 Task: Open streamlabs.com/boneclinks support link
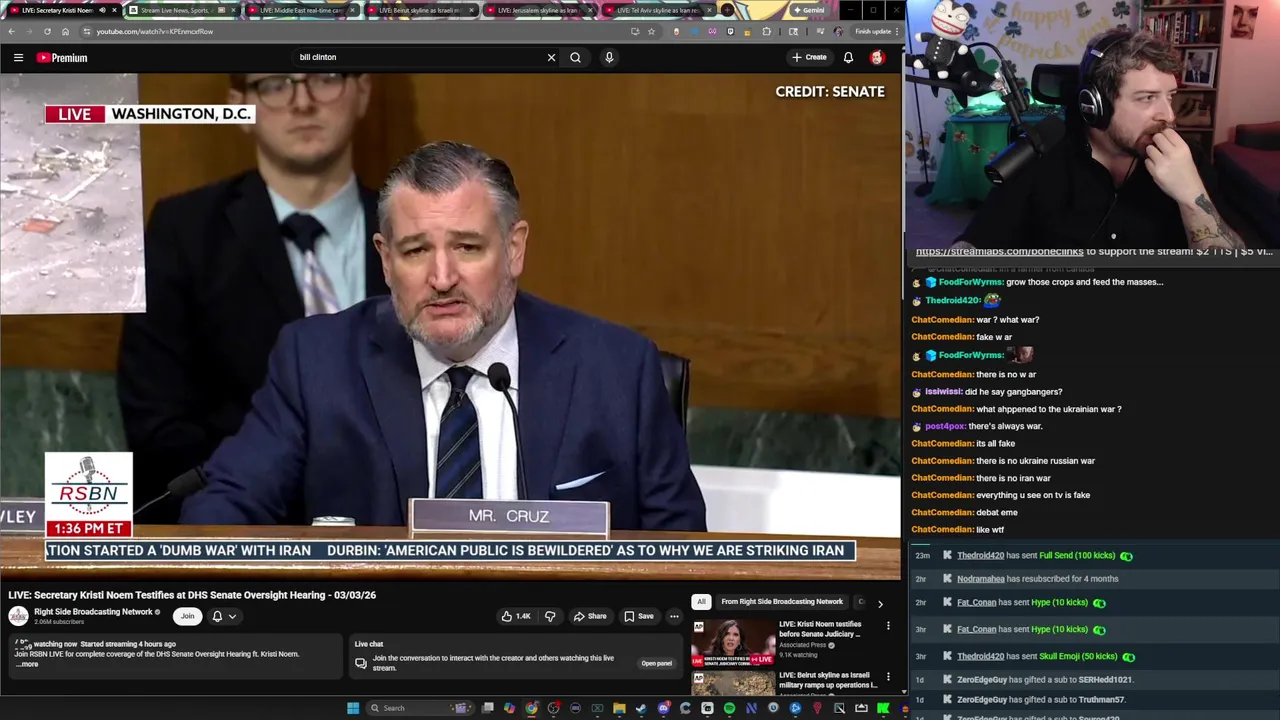coord(999,252)
